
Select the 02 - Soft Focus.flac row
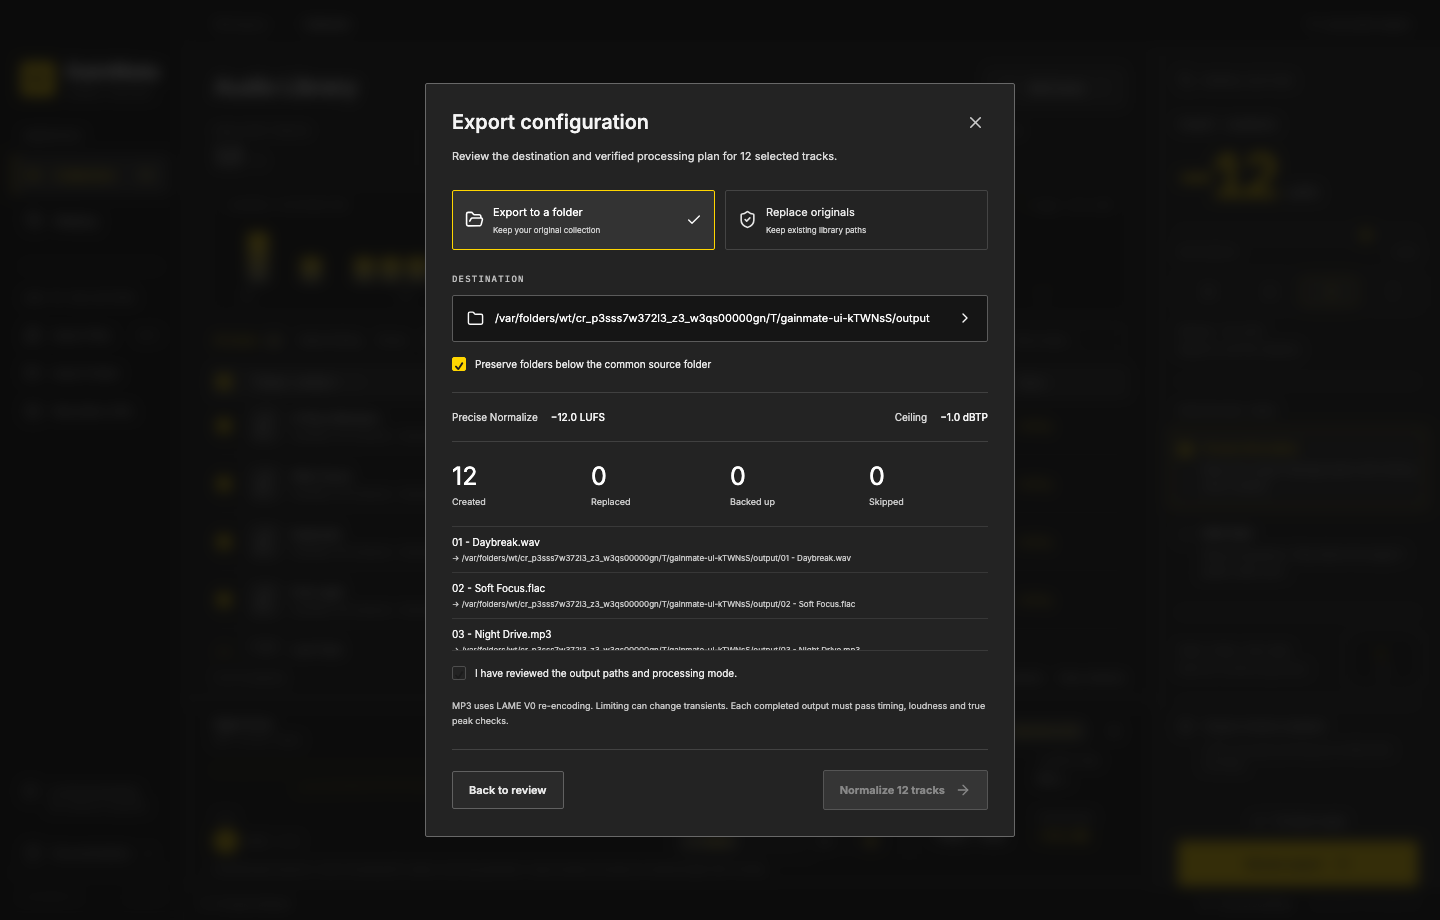click(x=720, y=596)
